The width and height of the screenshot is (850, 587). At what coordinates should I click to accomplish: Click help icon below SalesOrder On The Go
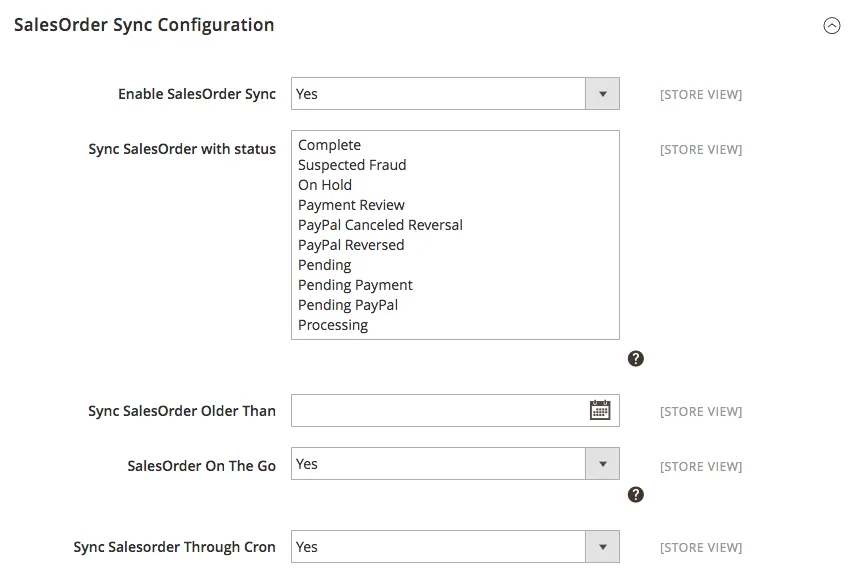point(635,494)
